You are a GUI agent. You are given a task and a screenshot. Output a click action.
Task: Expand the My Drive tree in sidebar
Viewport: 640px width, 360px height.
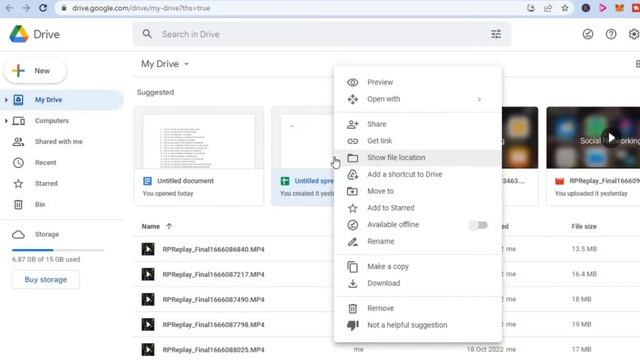pyautogui.click(x=6, y=100)
